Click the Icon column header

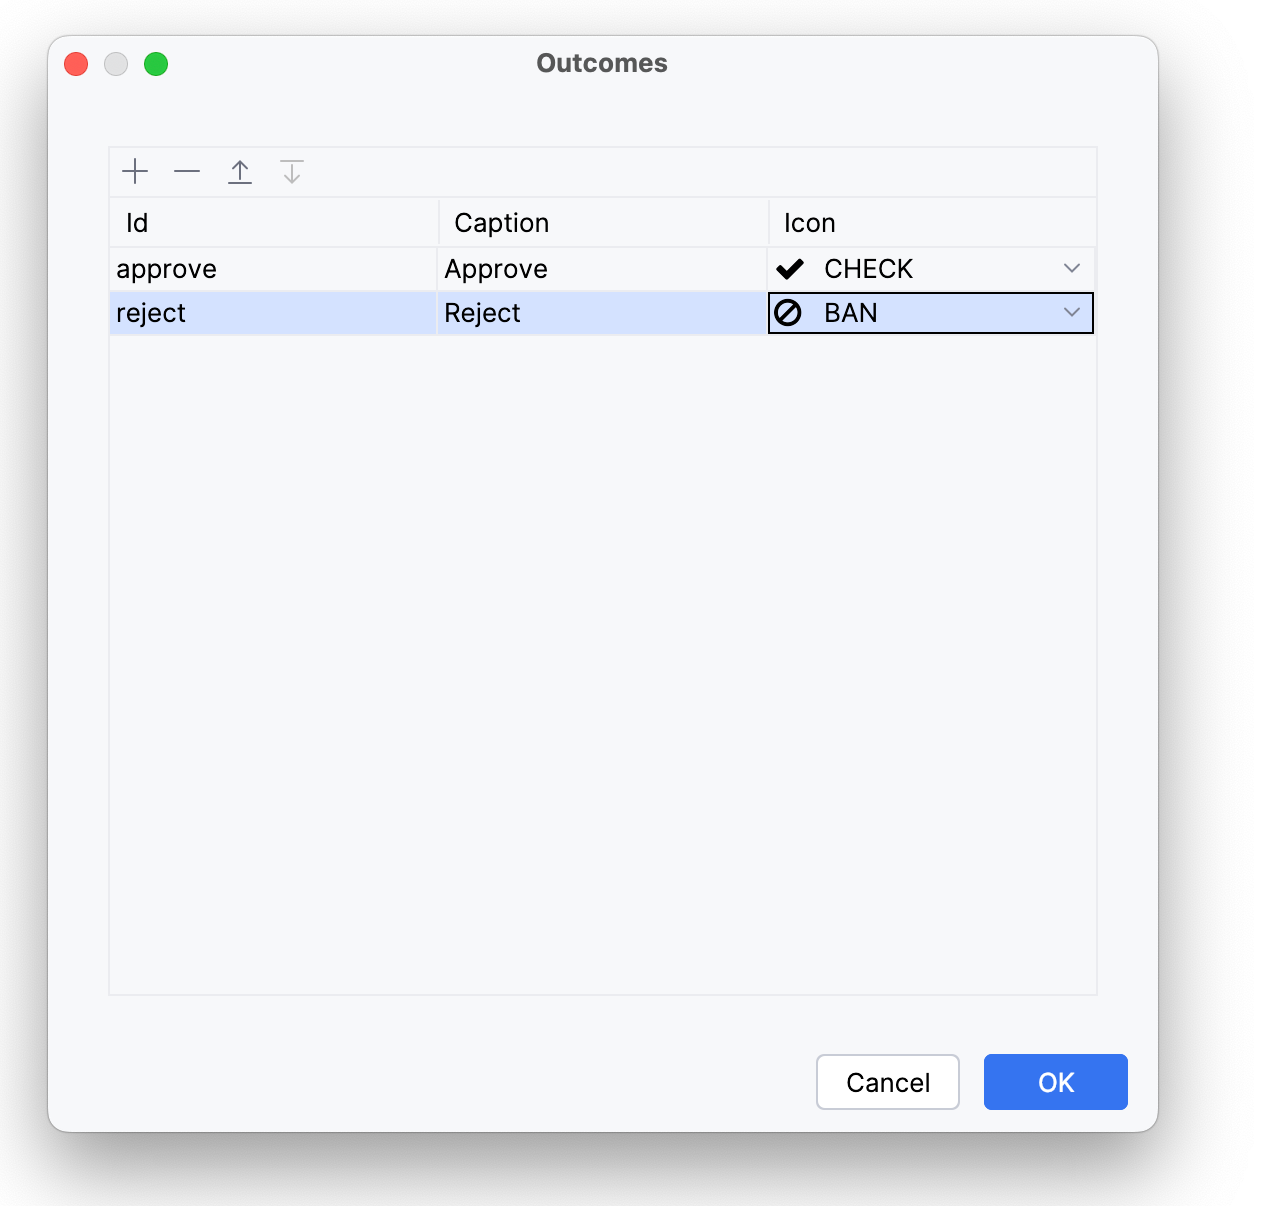(x=809, y=223)
